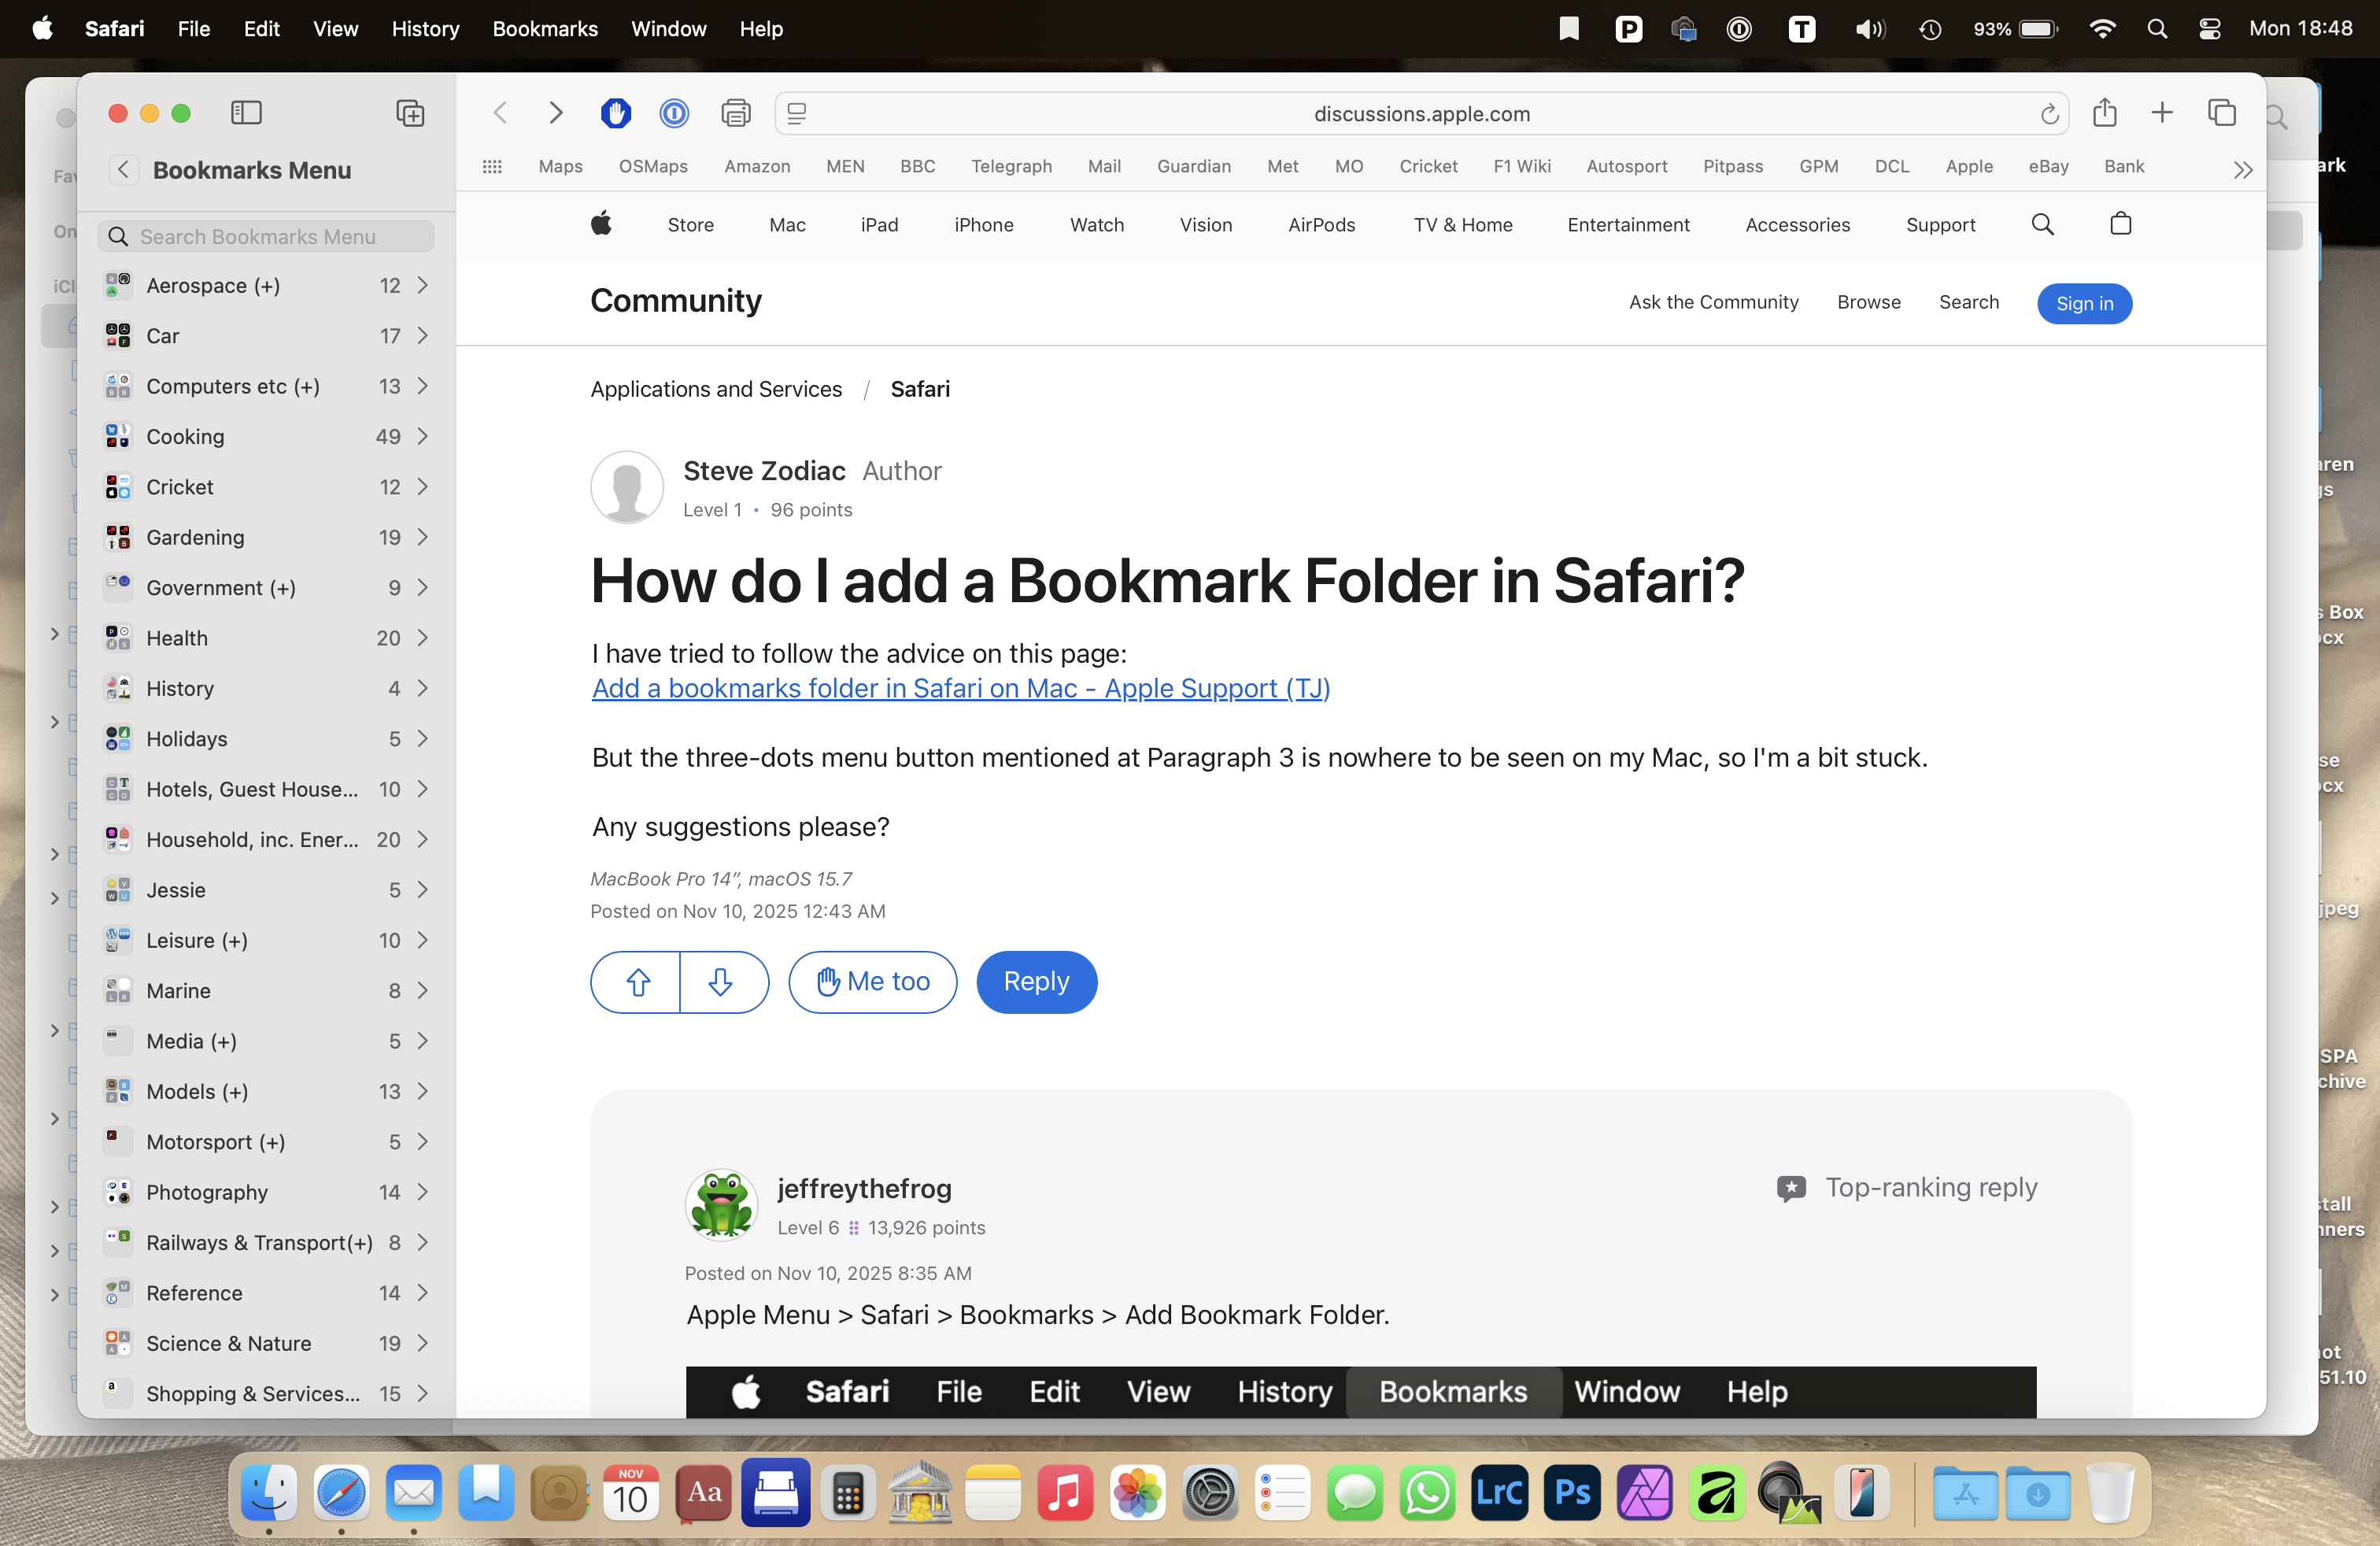The width and height of the screenshot is (2380, 1546).
Task: Click the Share icon in toolbar
Action: (x=2104, y=113)
